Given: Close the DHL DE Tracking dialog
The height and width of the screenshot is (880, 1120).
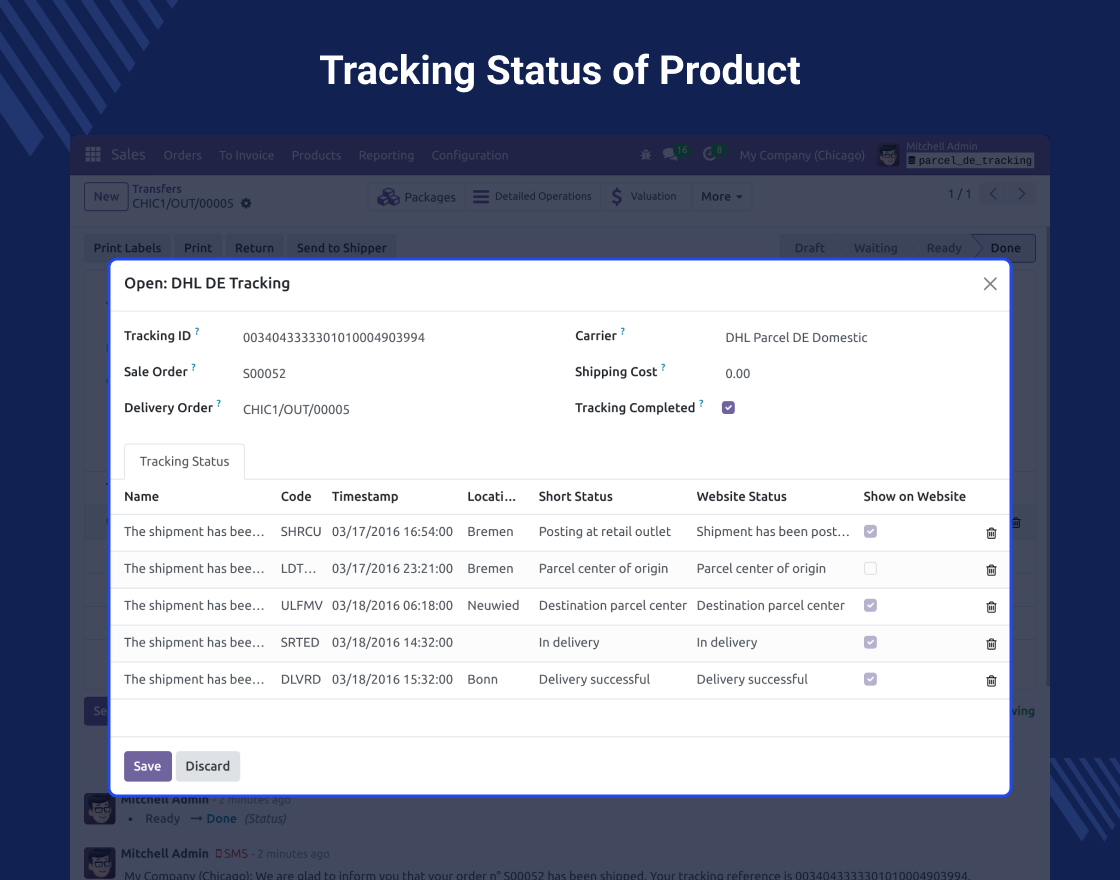Looking at the screenshot, I should (990, 284).
